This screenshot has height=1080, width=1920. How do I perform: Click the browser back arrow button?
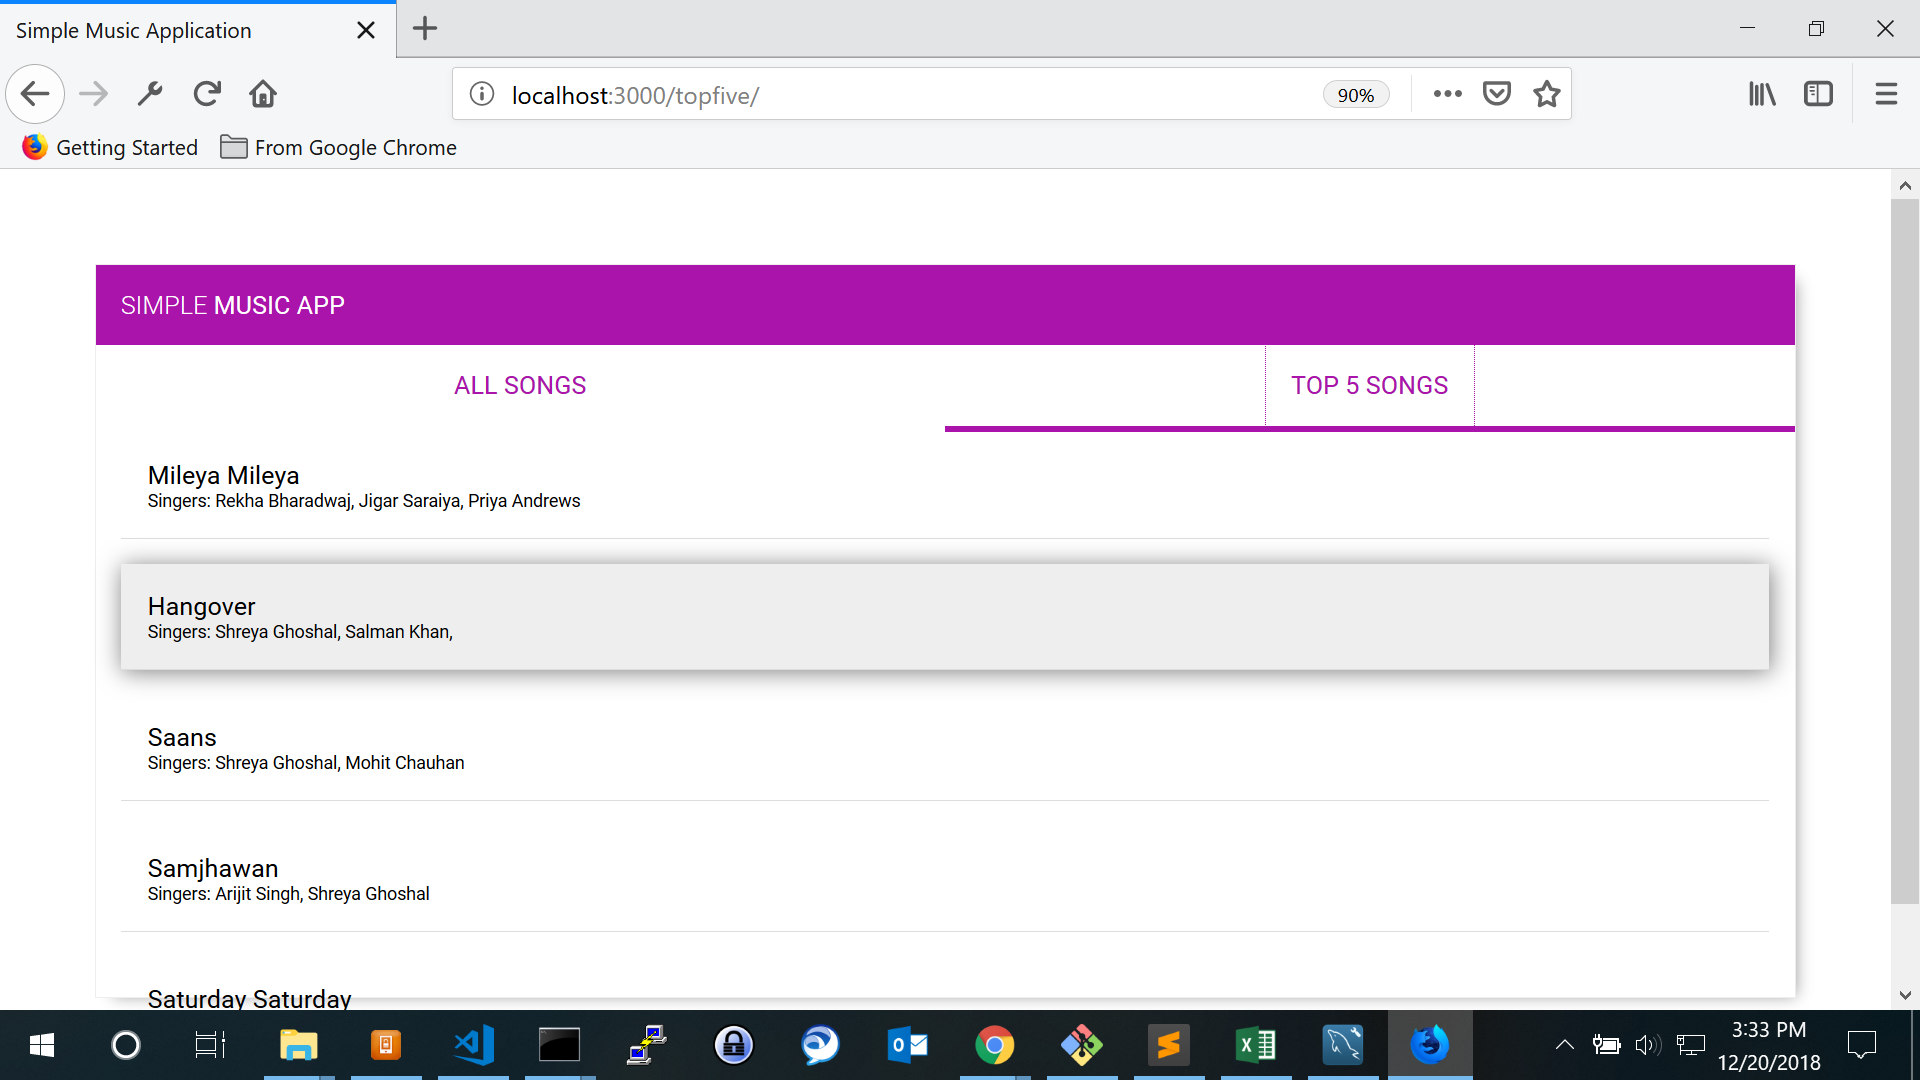click(35, 94)
